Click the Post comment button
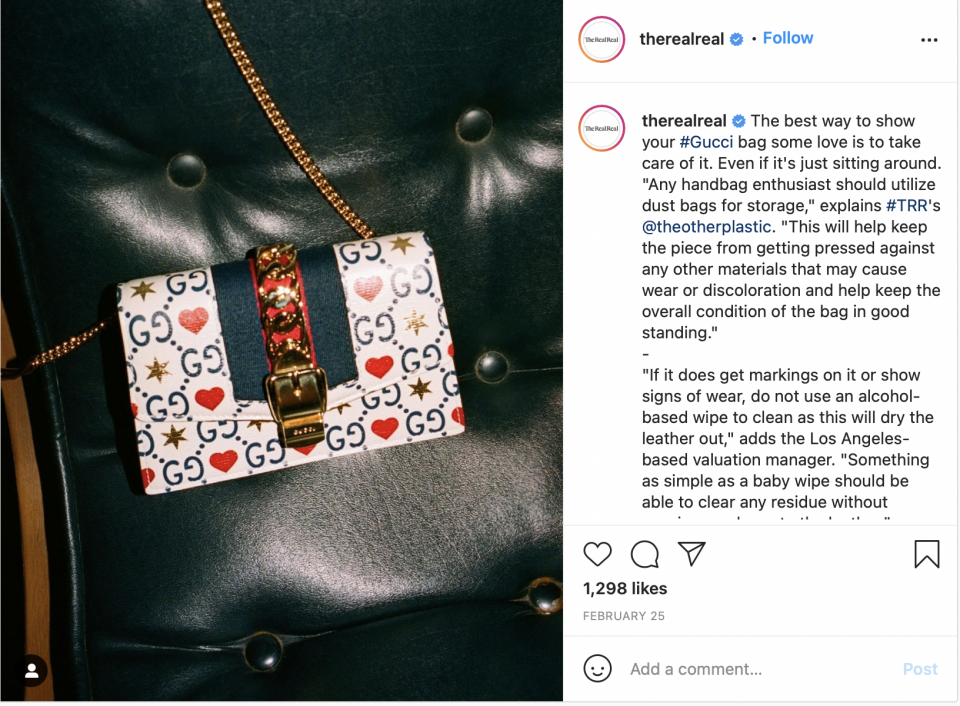 click(920, 669)
